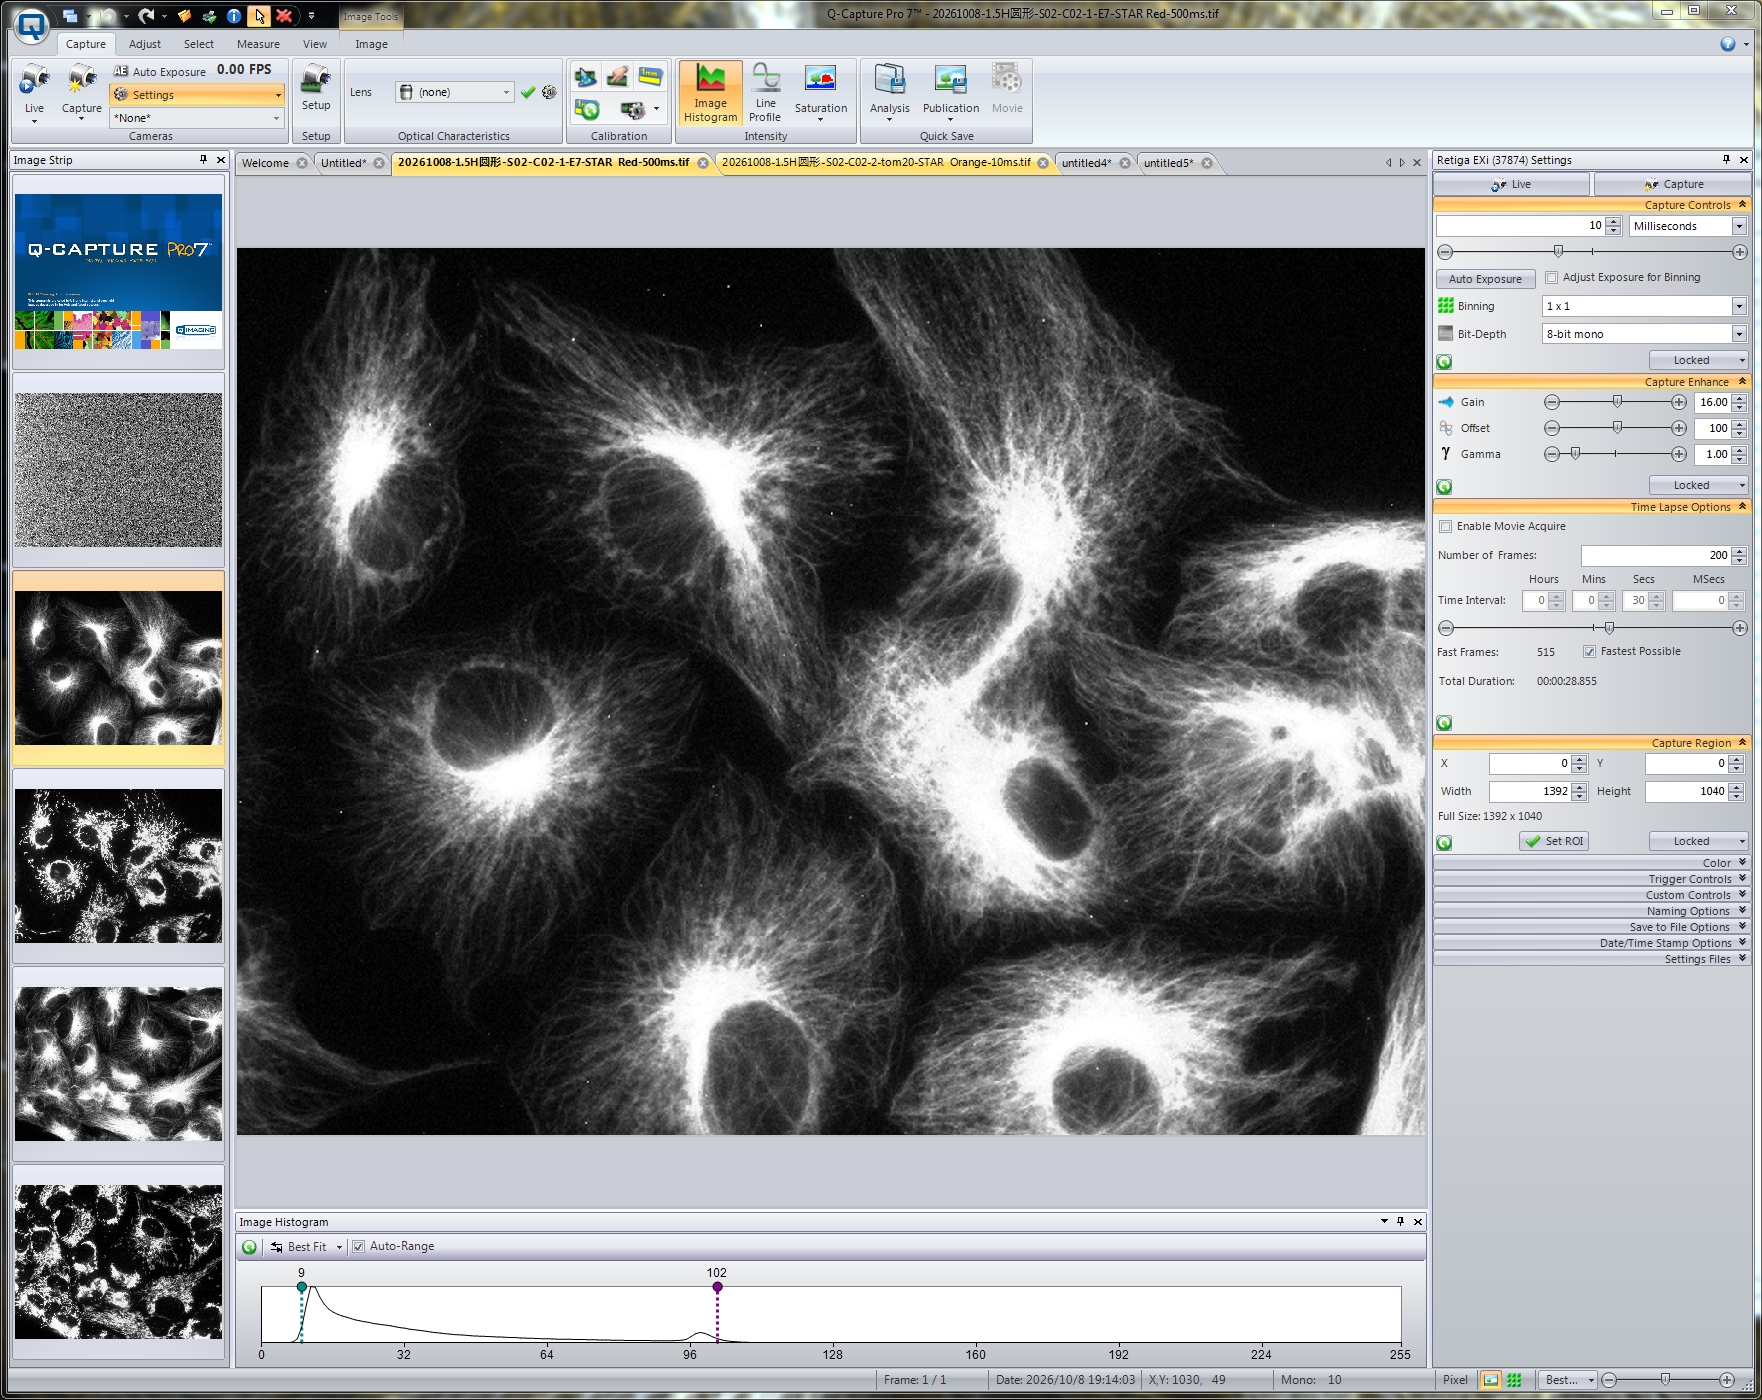Image resolution: width=1762 pixels, height=1400 pixels.
Task: Toggle Adjust Exposure for Binning checkbox
Action: click(x=1551, y=278)
